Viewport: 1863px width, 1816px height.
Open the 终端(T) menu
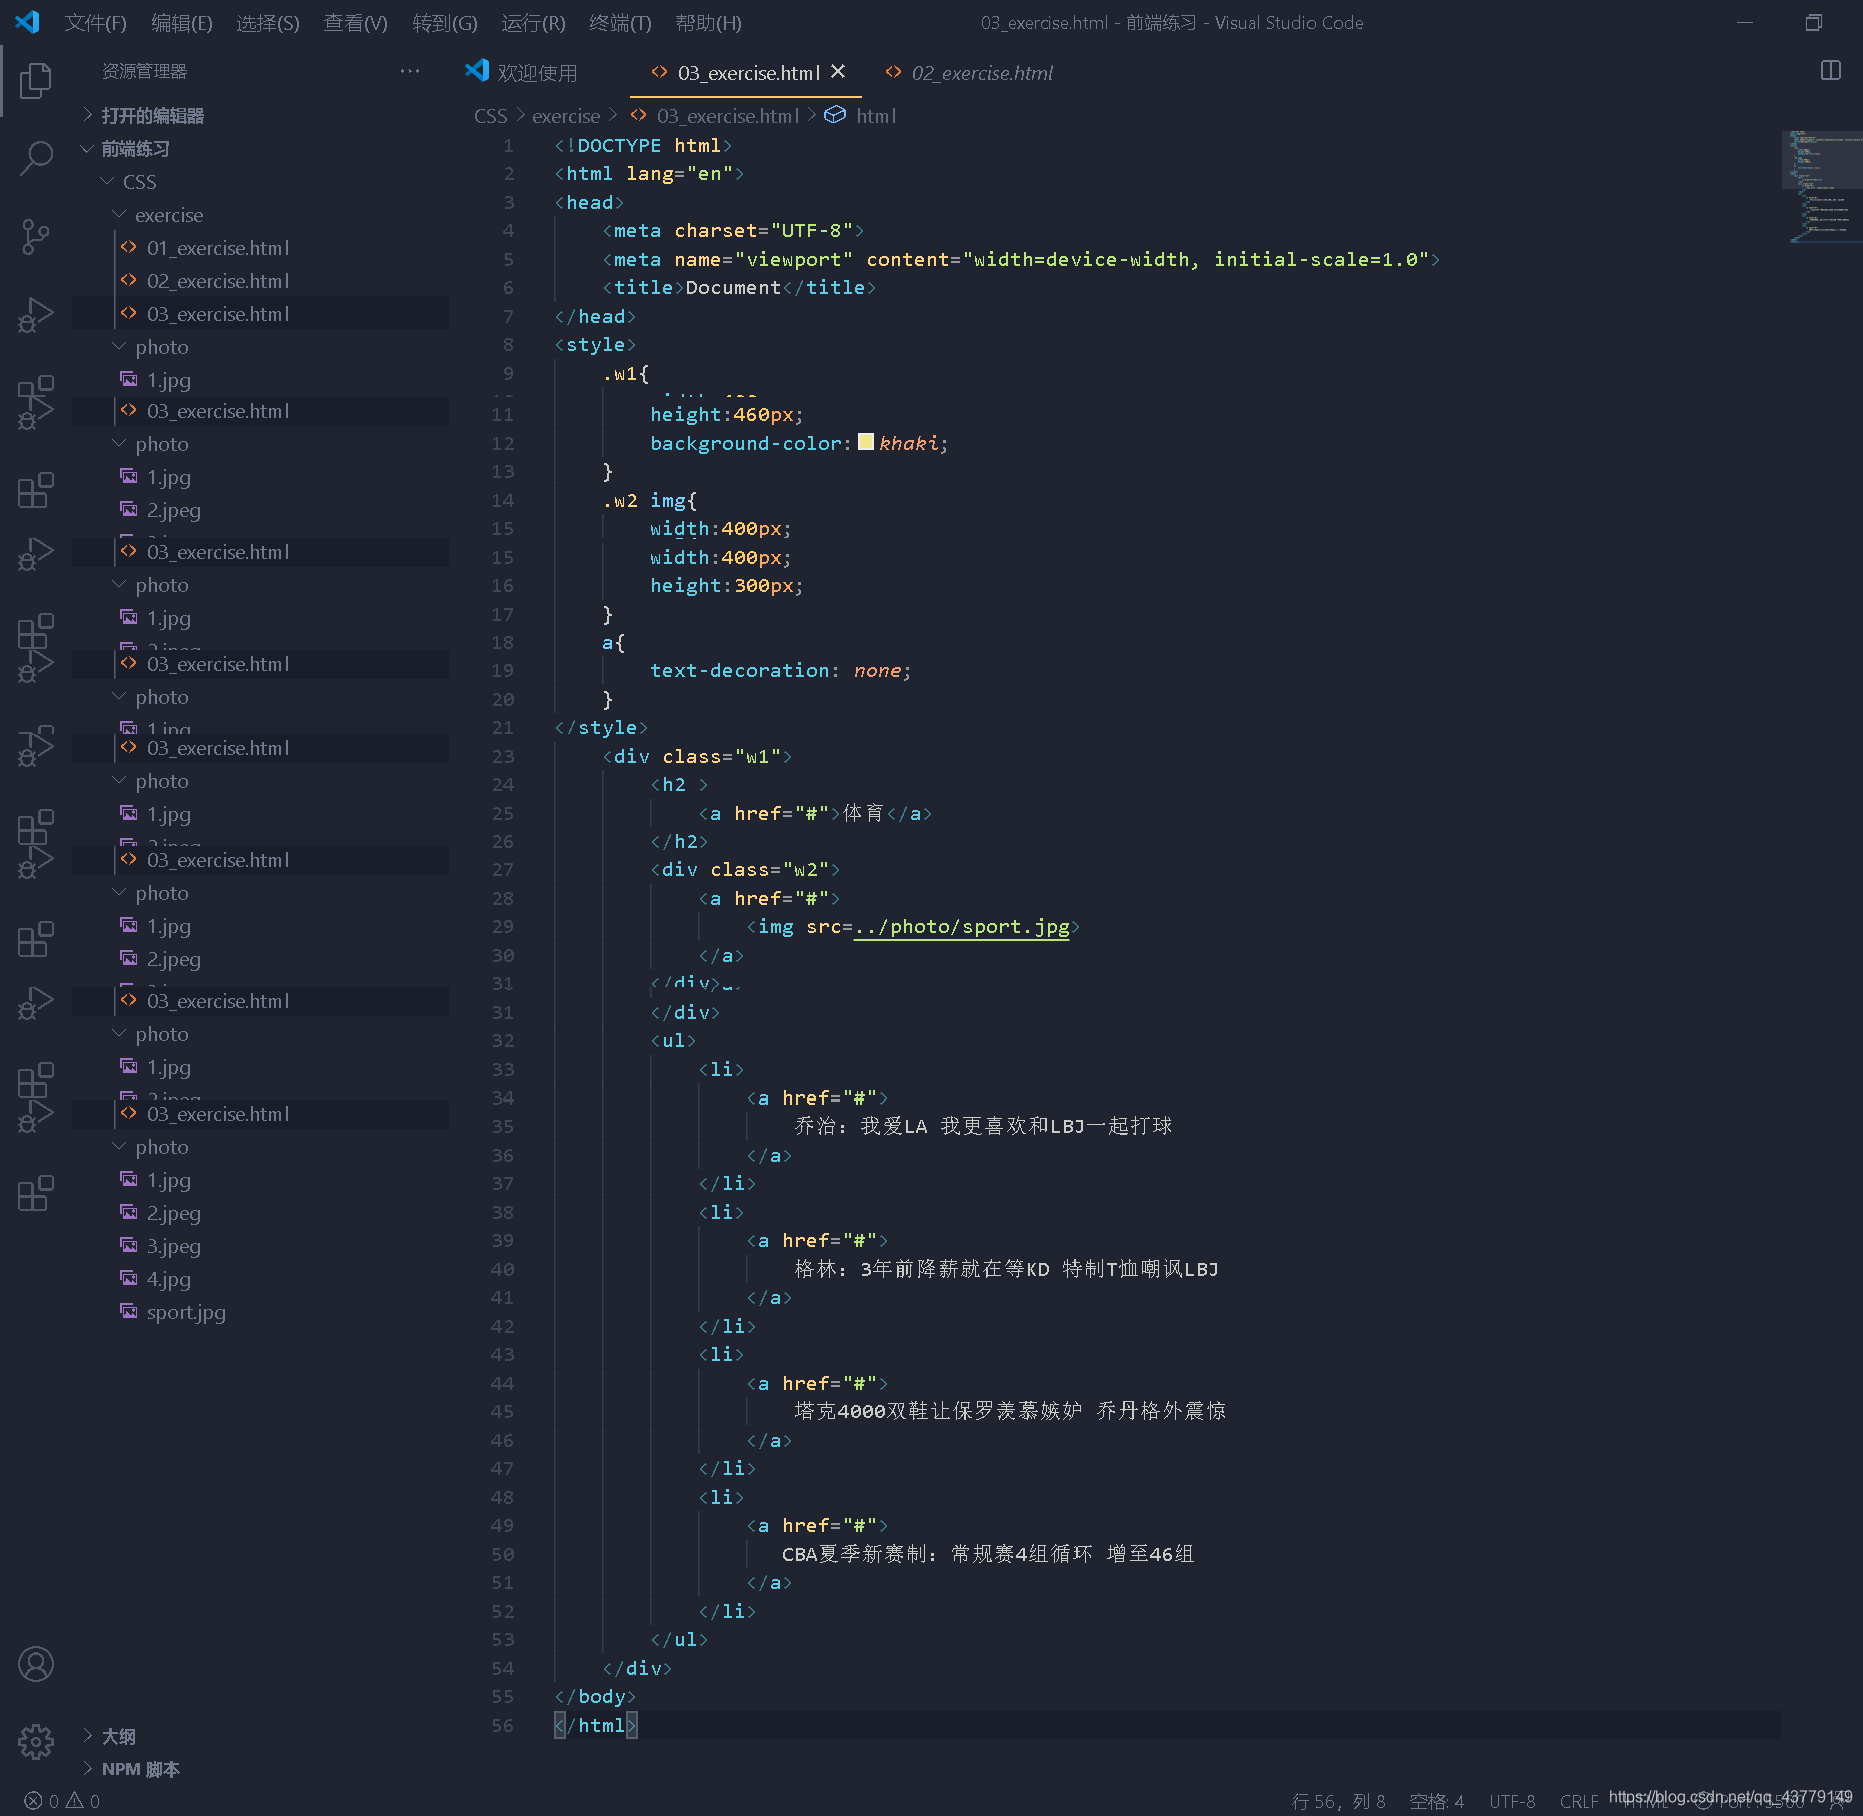620,22
